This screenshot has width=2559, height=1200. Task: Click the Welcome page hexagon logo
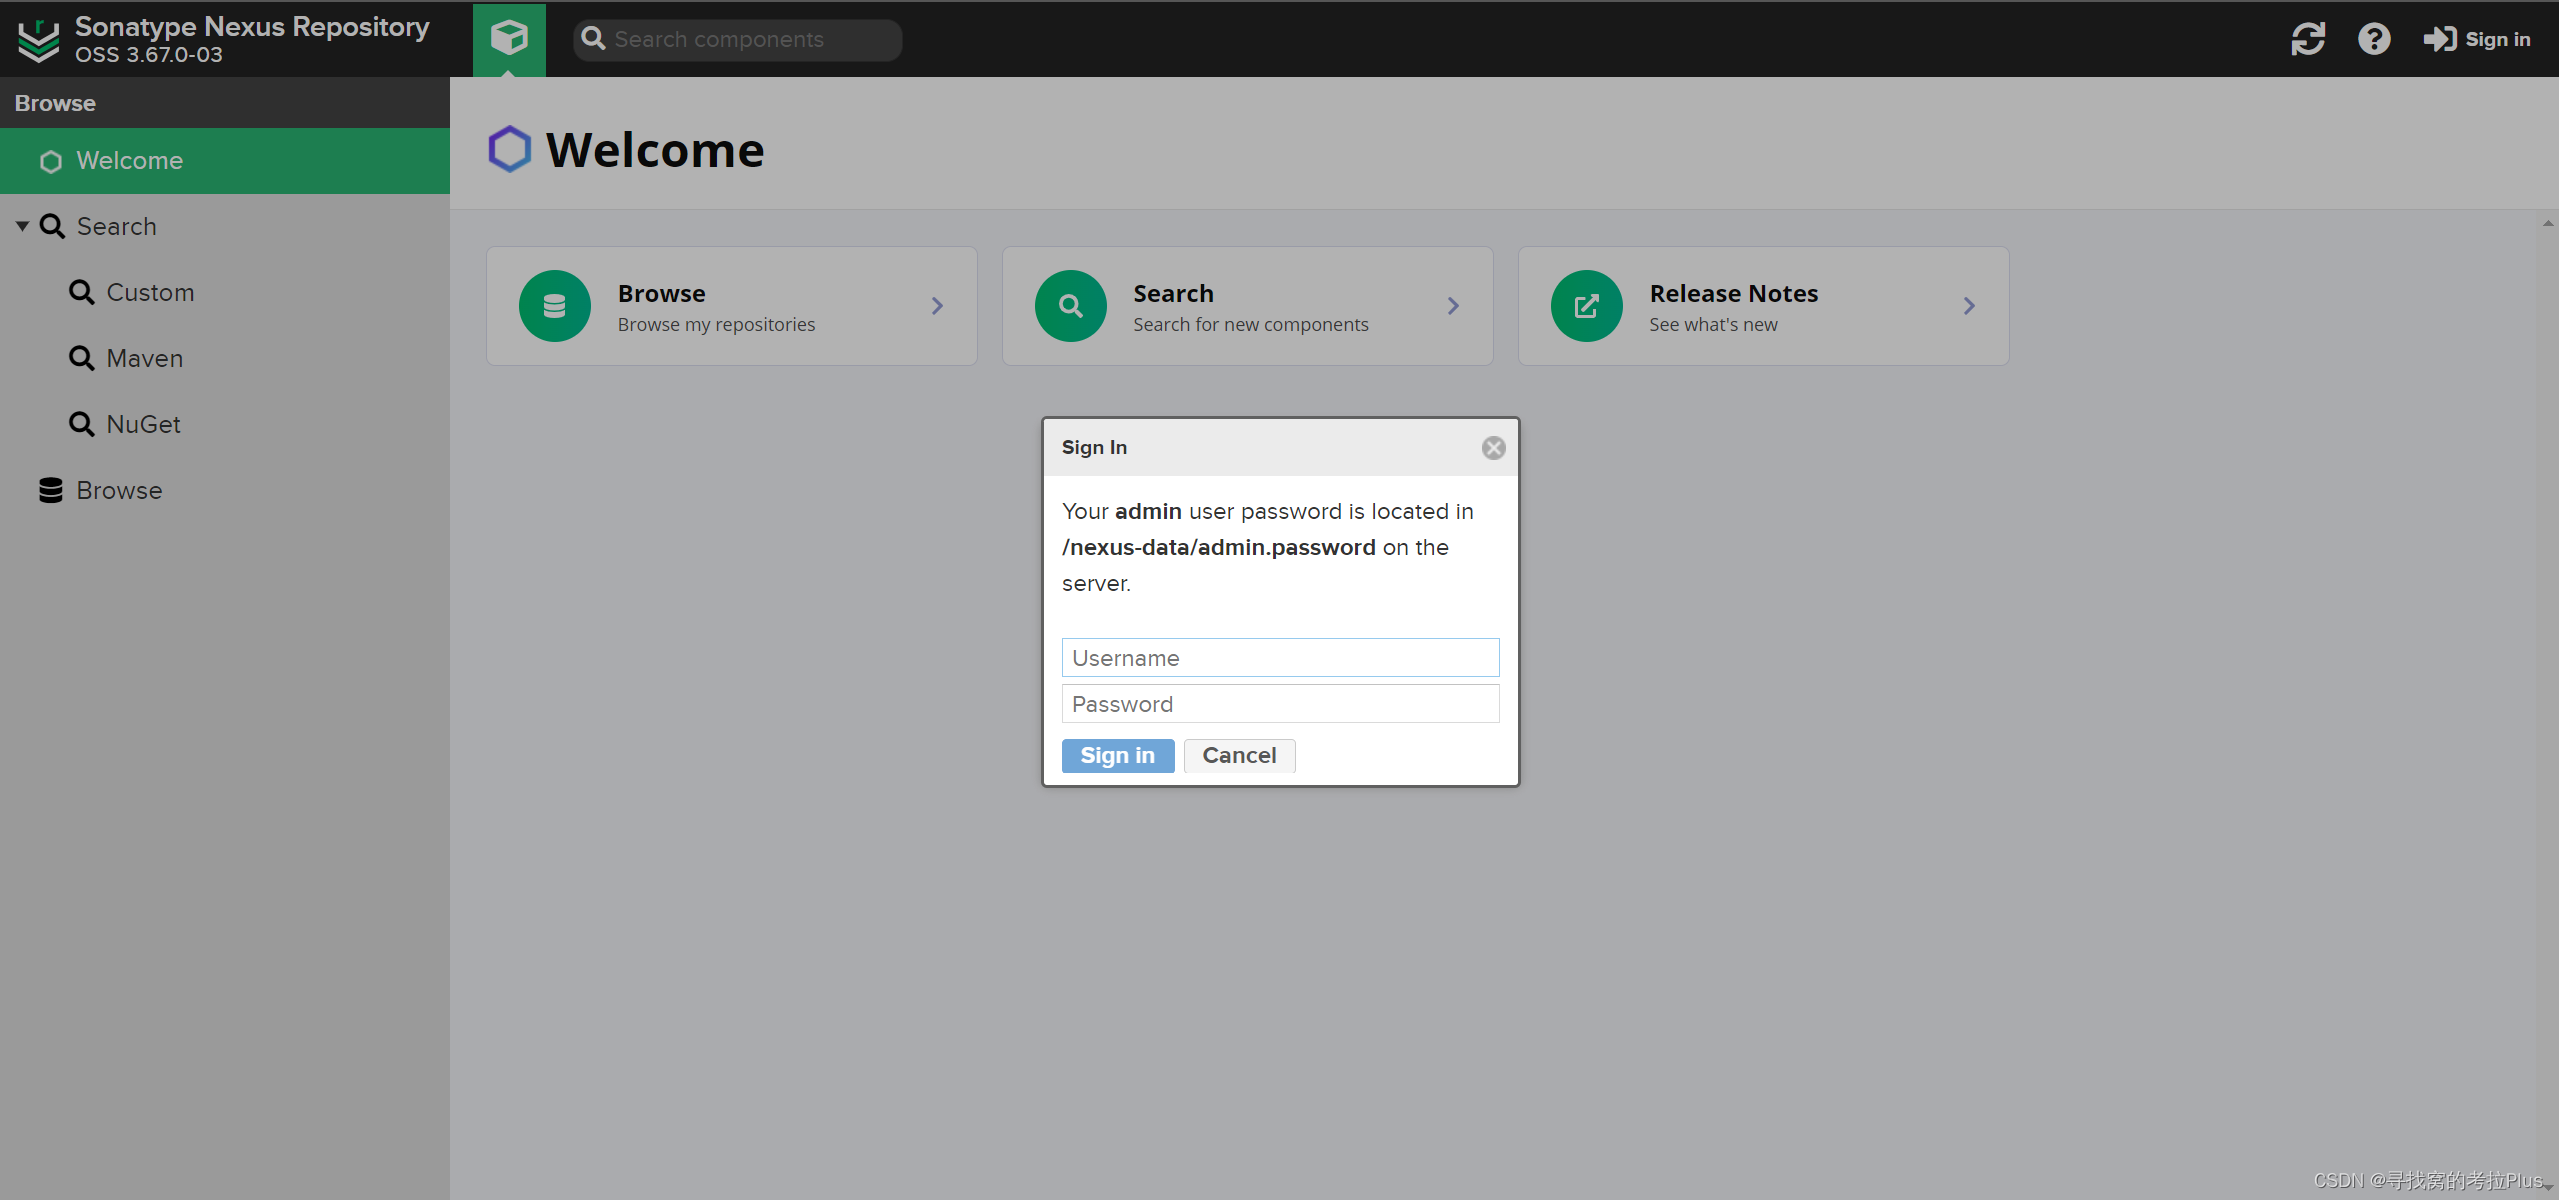pyautogui.click(x=509, y=149)
